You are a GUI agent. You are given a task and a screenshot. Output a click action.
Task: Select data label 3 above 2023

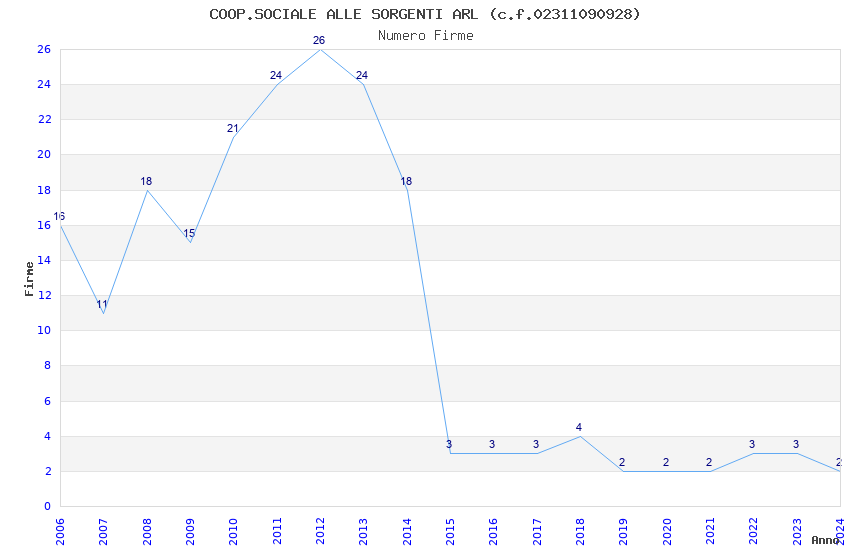[796, 444]
